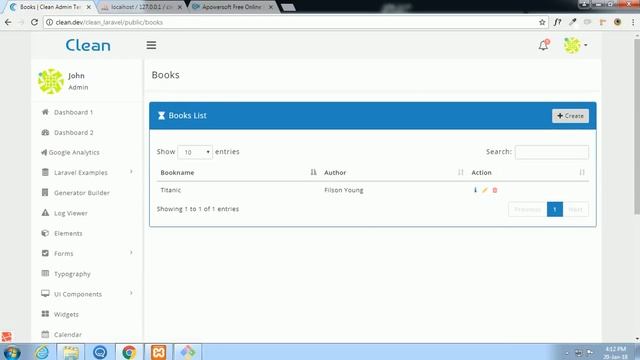Viewport: 640px width, 360px height.
Task: Delete the Titanic book entry
Action: coord(495,190)
